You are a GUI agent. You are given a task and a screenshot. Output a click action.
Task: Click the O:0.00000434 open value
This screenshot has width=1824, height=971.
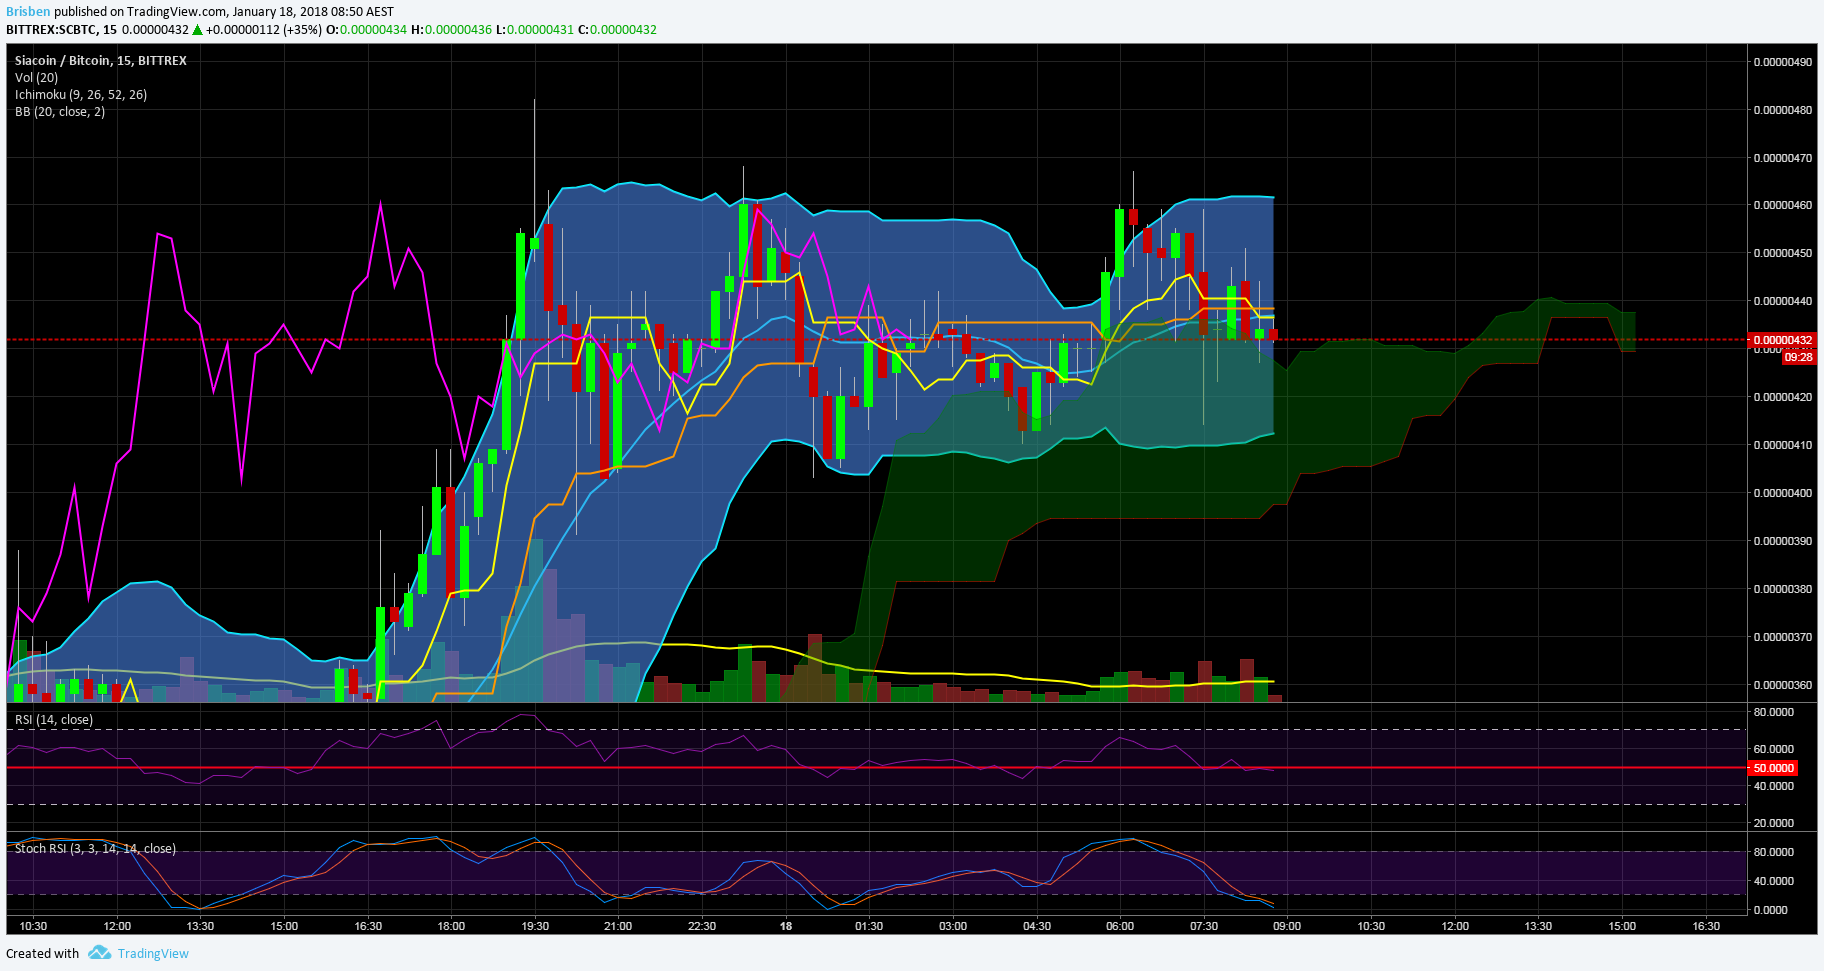366,29
